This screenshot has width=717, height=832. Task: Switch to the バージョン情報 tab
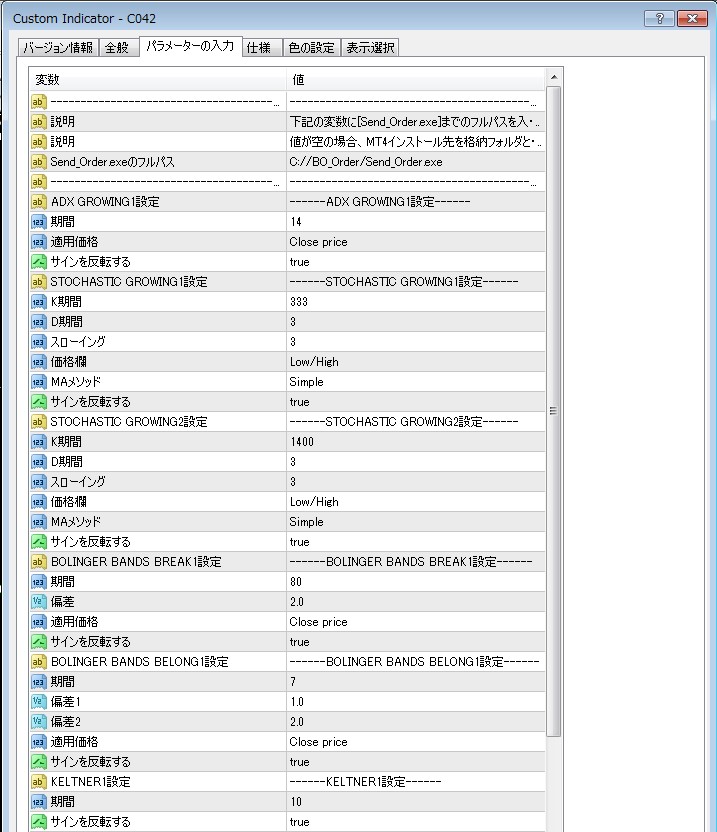coord(58,48)
